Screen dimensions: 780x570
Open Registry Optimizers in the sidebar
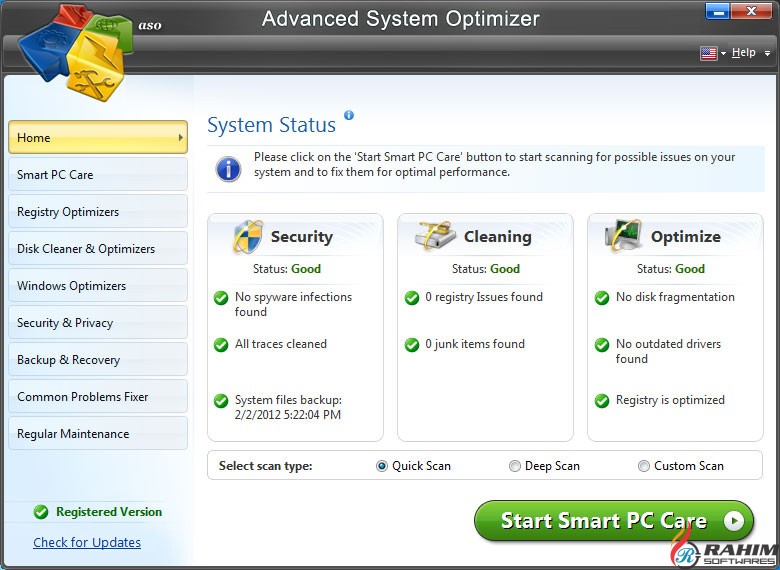[x=98, y=211]
